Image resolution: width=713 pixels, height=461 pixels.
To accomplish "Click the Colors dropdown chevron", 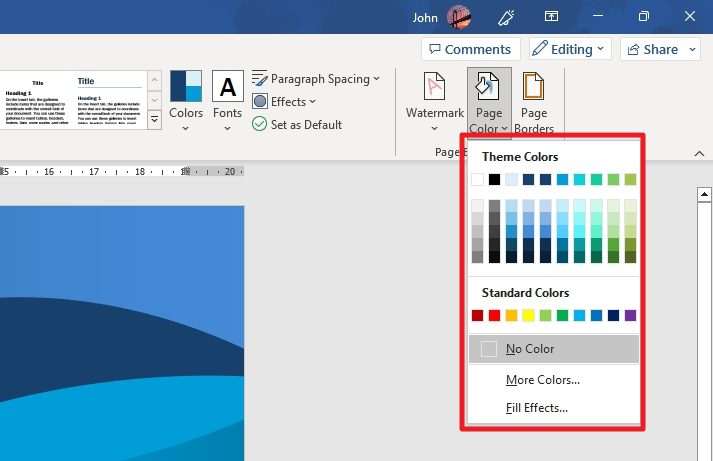I will pos(186,129).
